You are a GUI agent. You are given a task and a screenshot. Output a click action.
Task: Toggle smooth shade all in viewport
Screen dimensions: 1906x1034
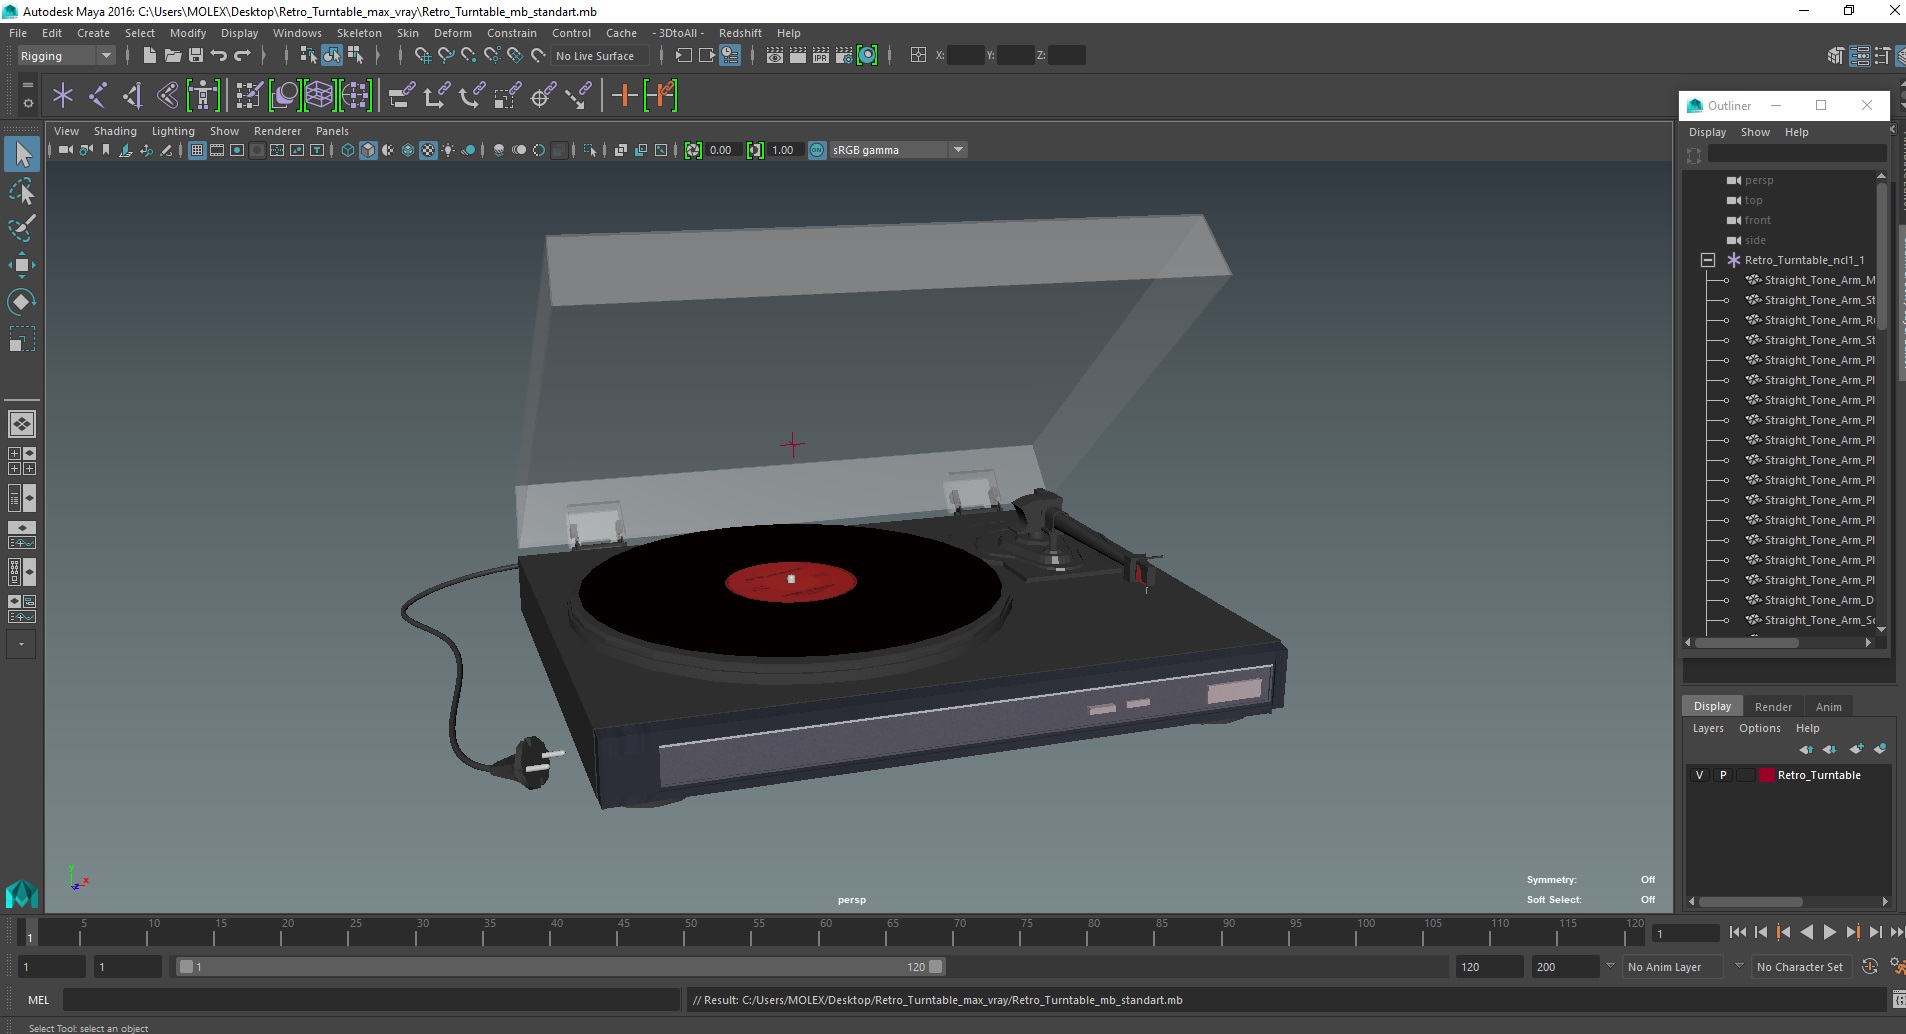[368, 150]
